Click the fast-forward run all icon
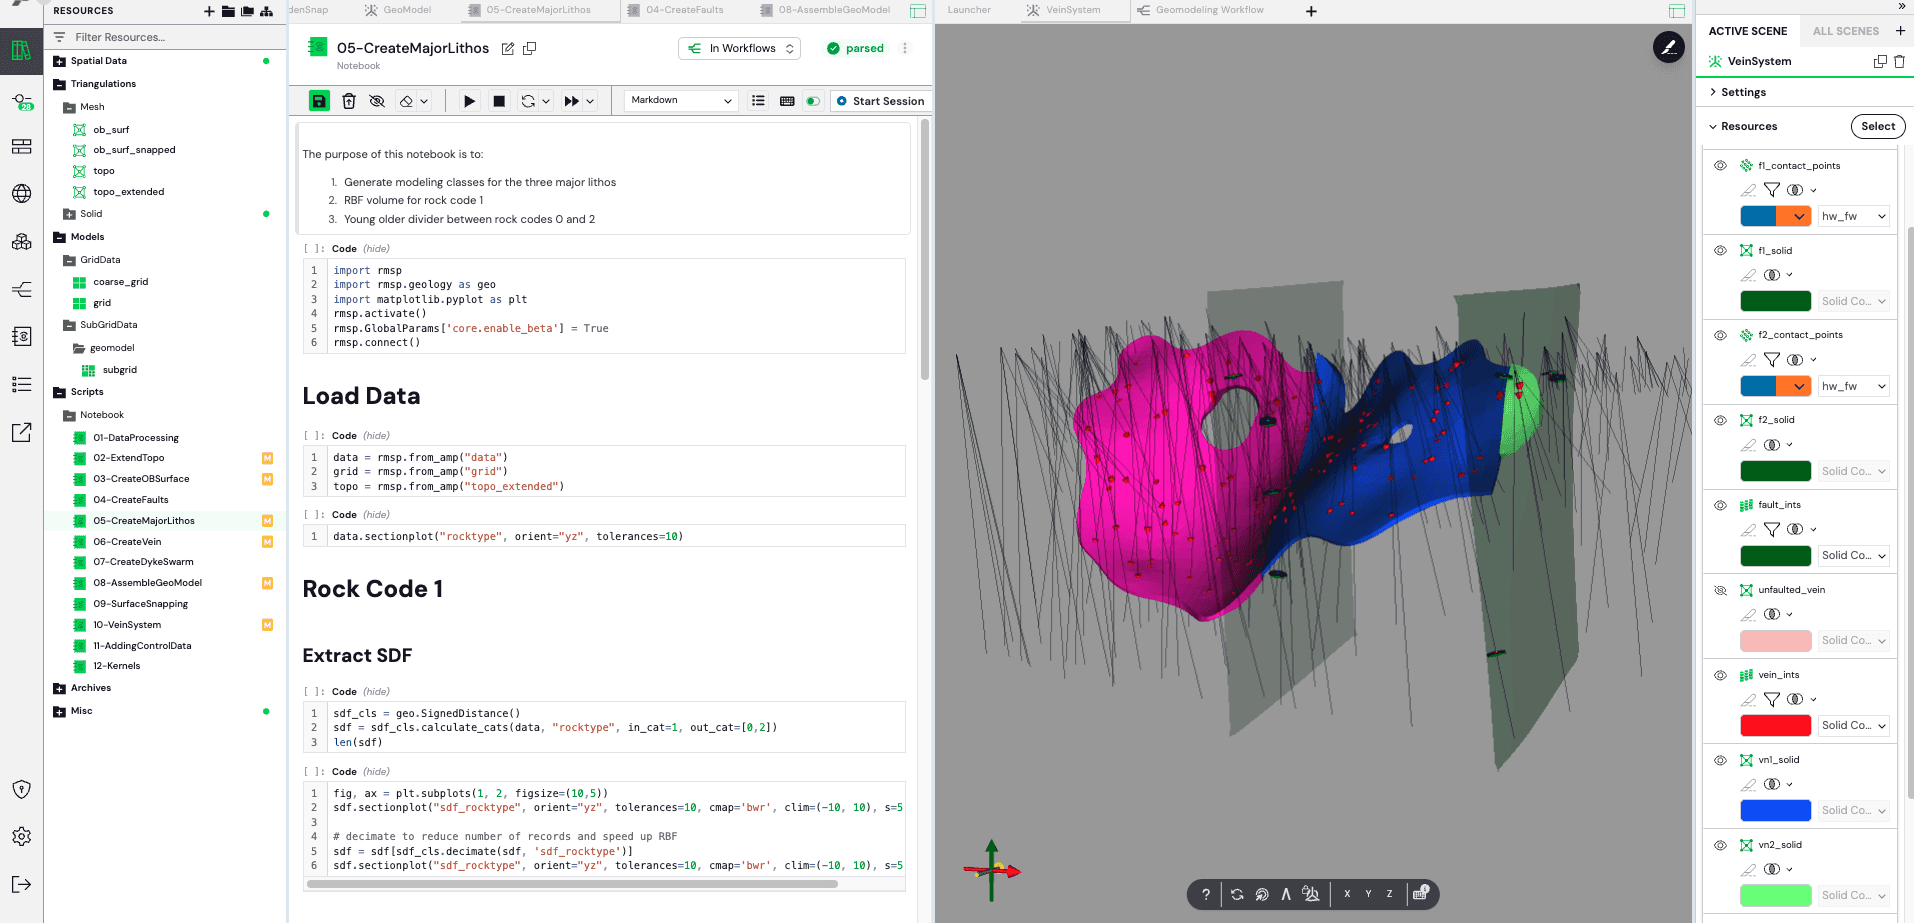The height and width of the screenshot is (923, 1914). pyautogui.click(x=572, y=101)
